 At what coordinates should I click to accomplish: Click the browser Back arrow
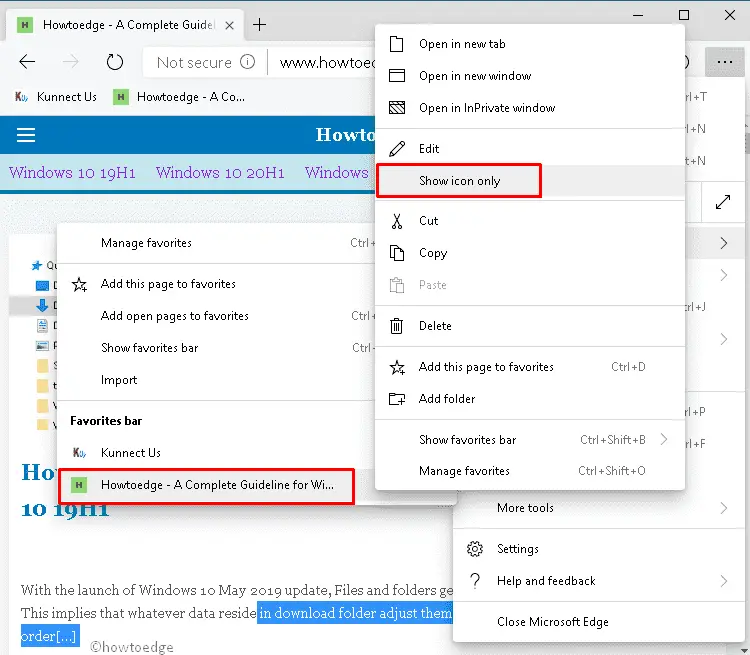coord(27,62)
